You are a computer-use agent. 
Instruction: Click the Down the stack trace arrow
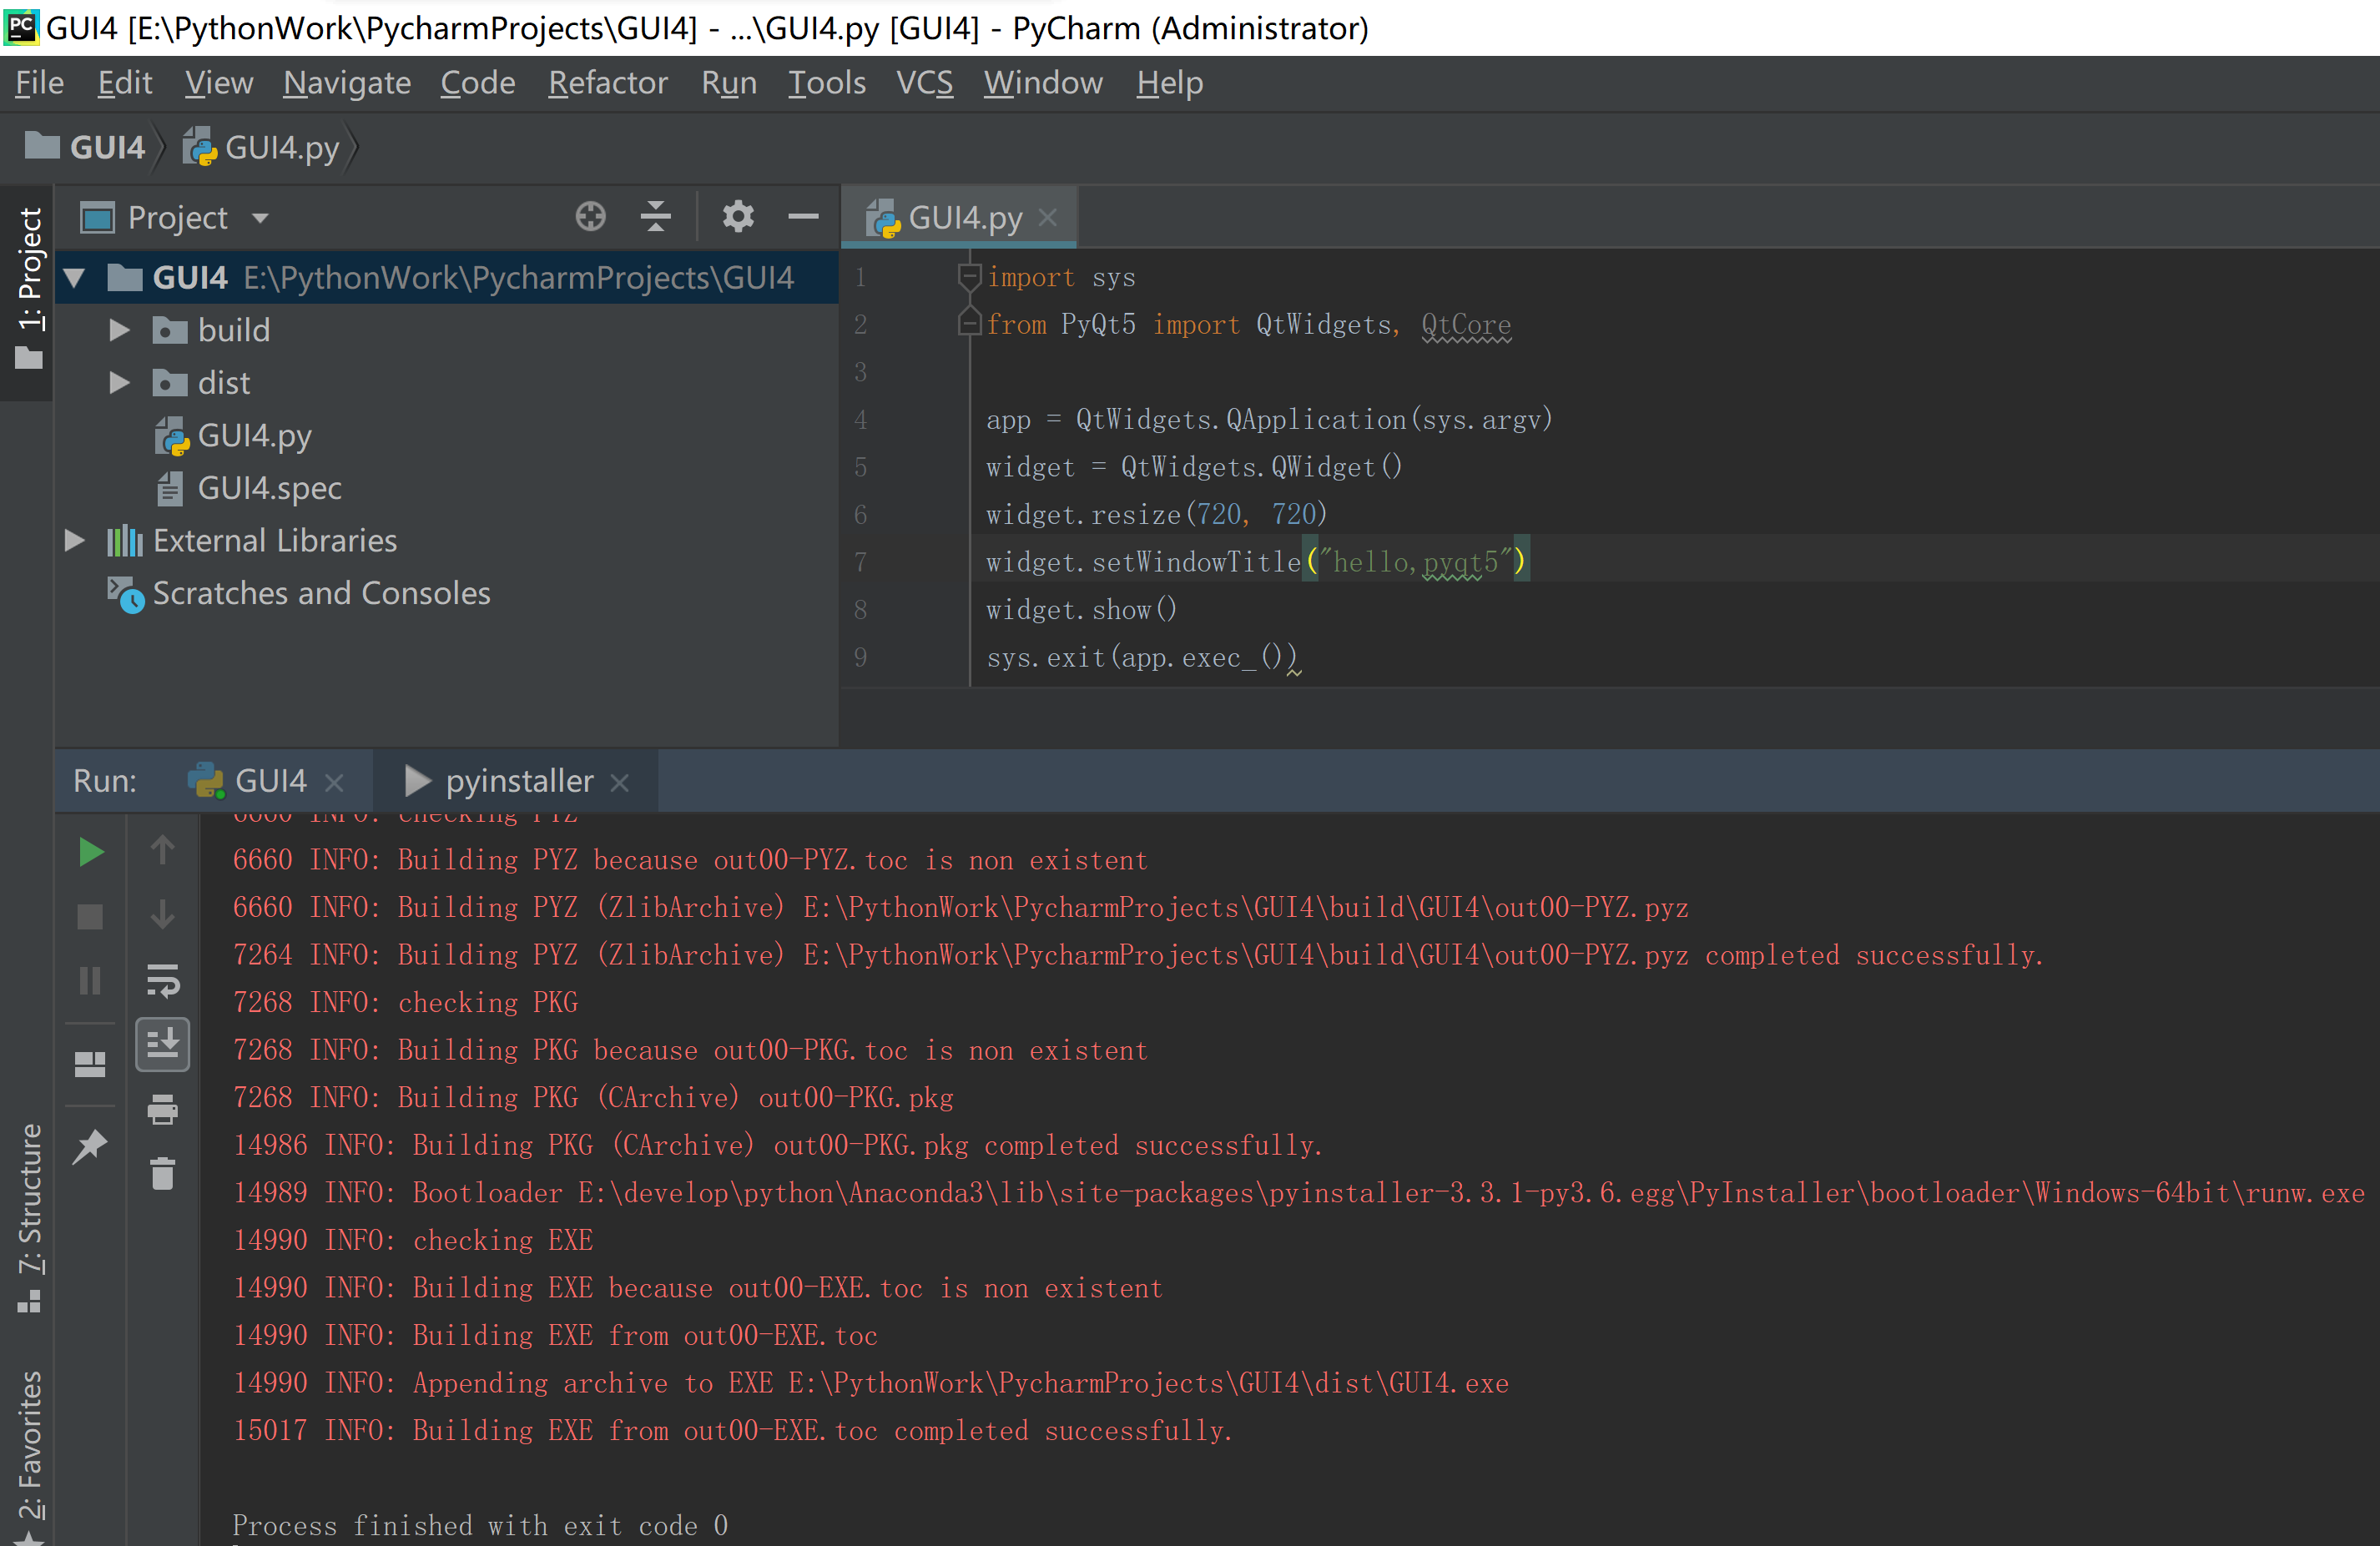tap(163, 916)
